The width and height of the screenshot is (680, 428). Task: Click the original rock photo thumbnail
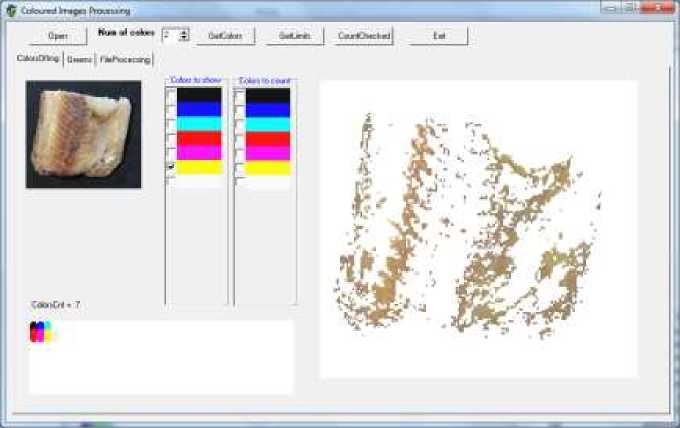click(83, 134)
